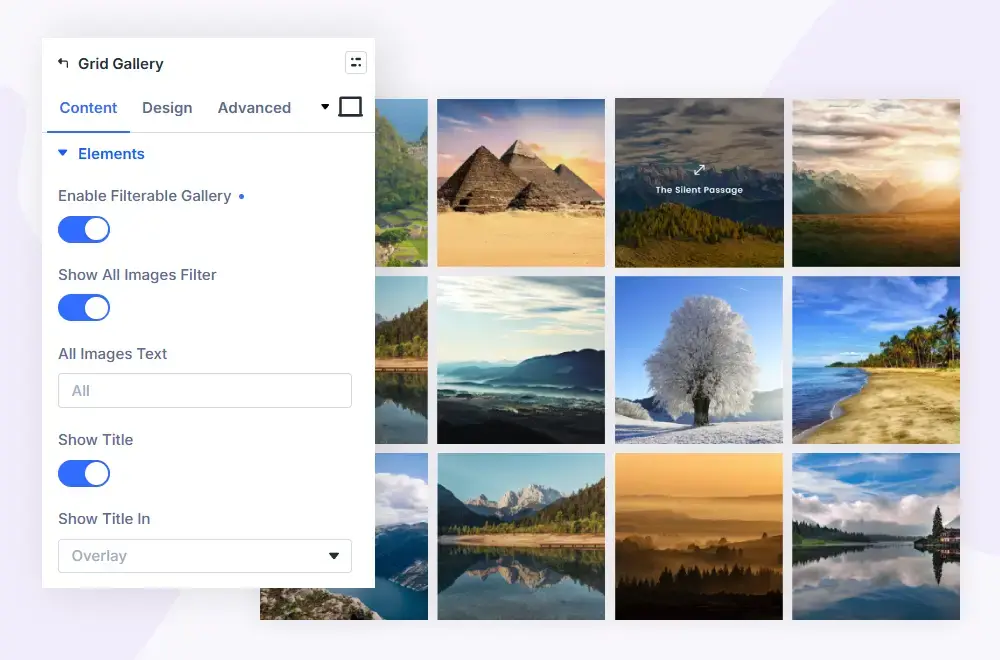Click the expand icon on The Silent Passage image
The height and width of the screenshot is (660, 1000).
point(699,170)
